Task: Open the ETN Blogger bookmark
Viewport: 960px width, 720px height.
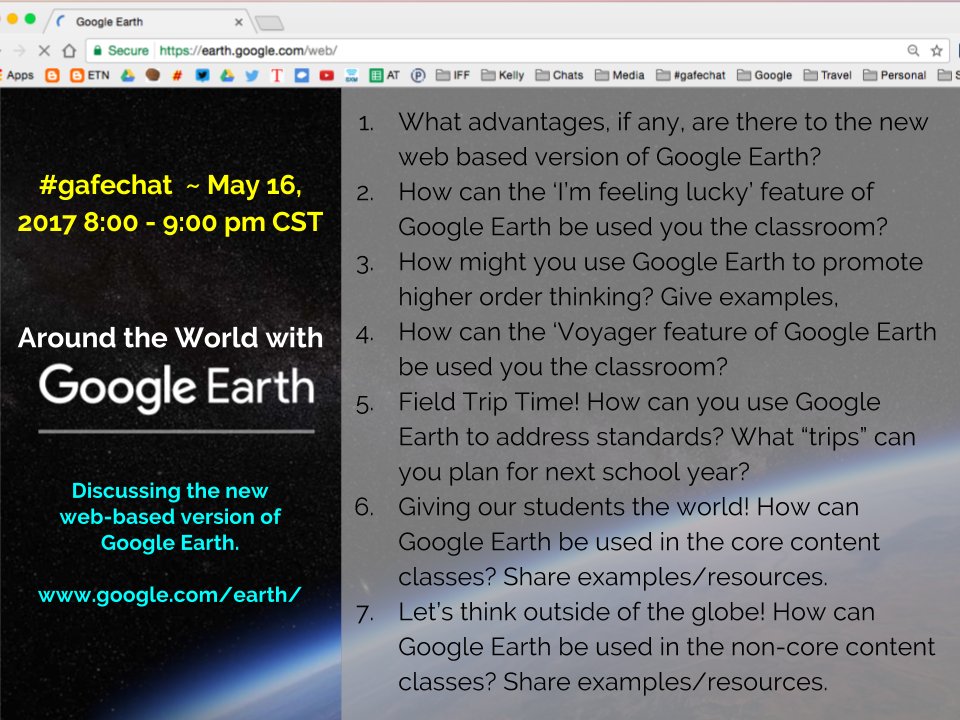Action: click(90, 75)
